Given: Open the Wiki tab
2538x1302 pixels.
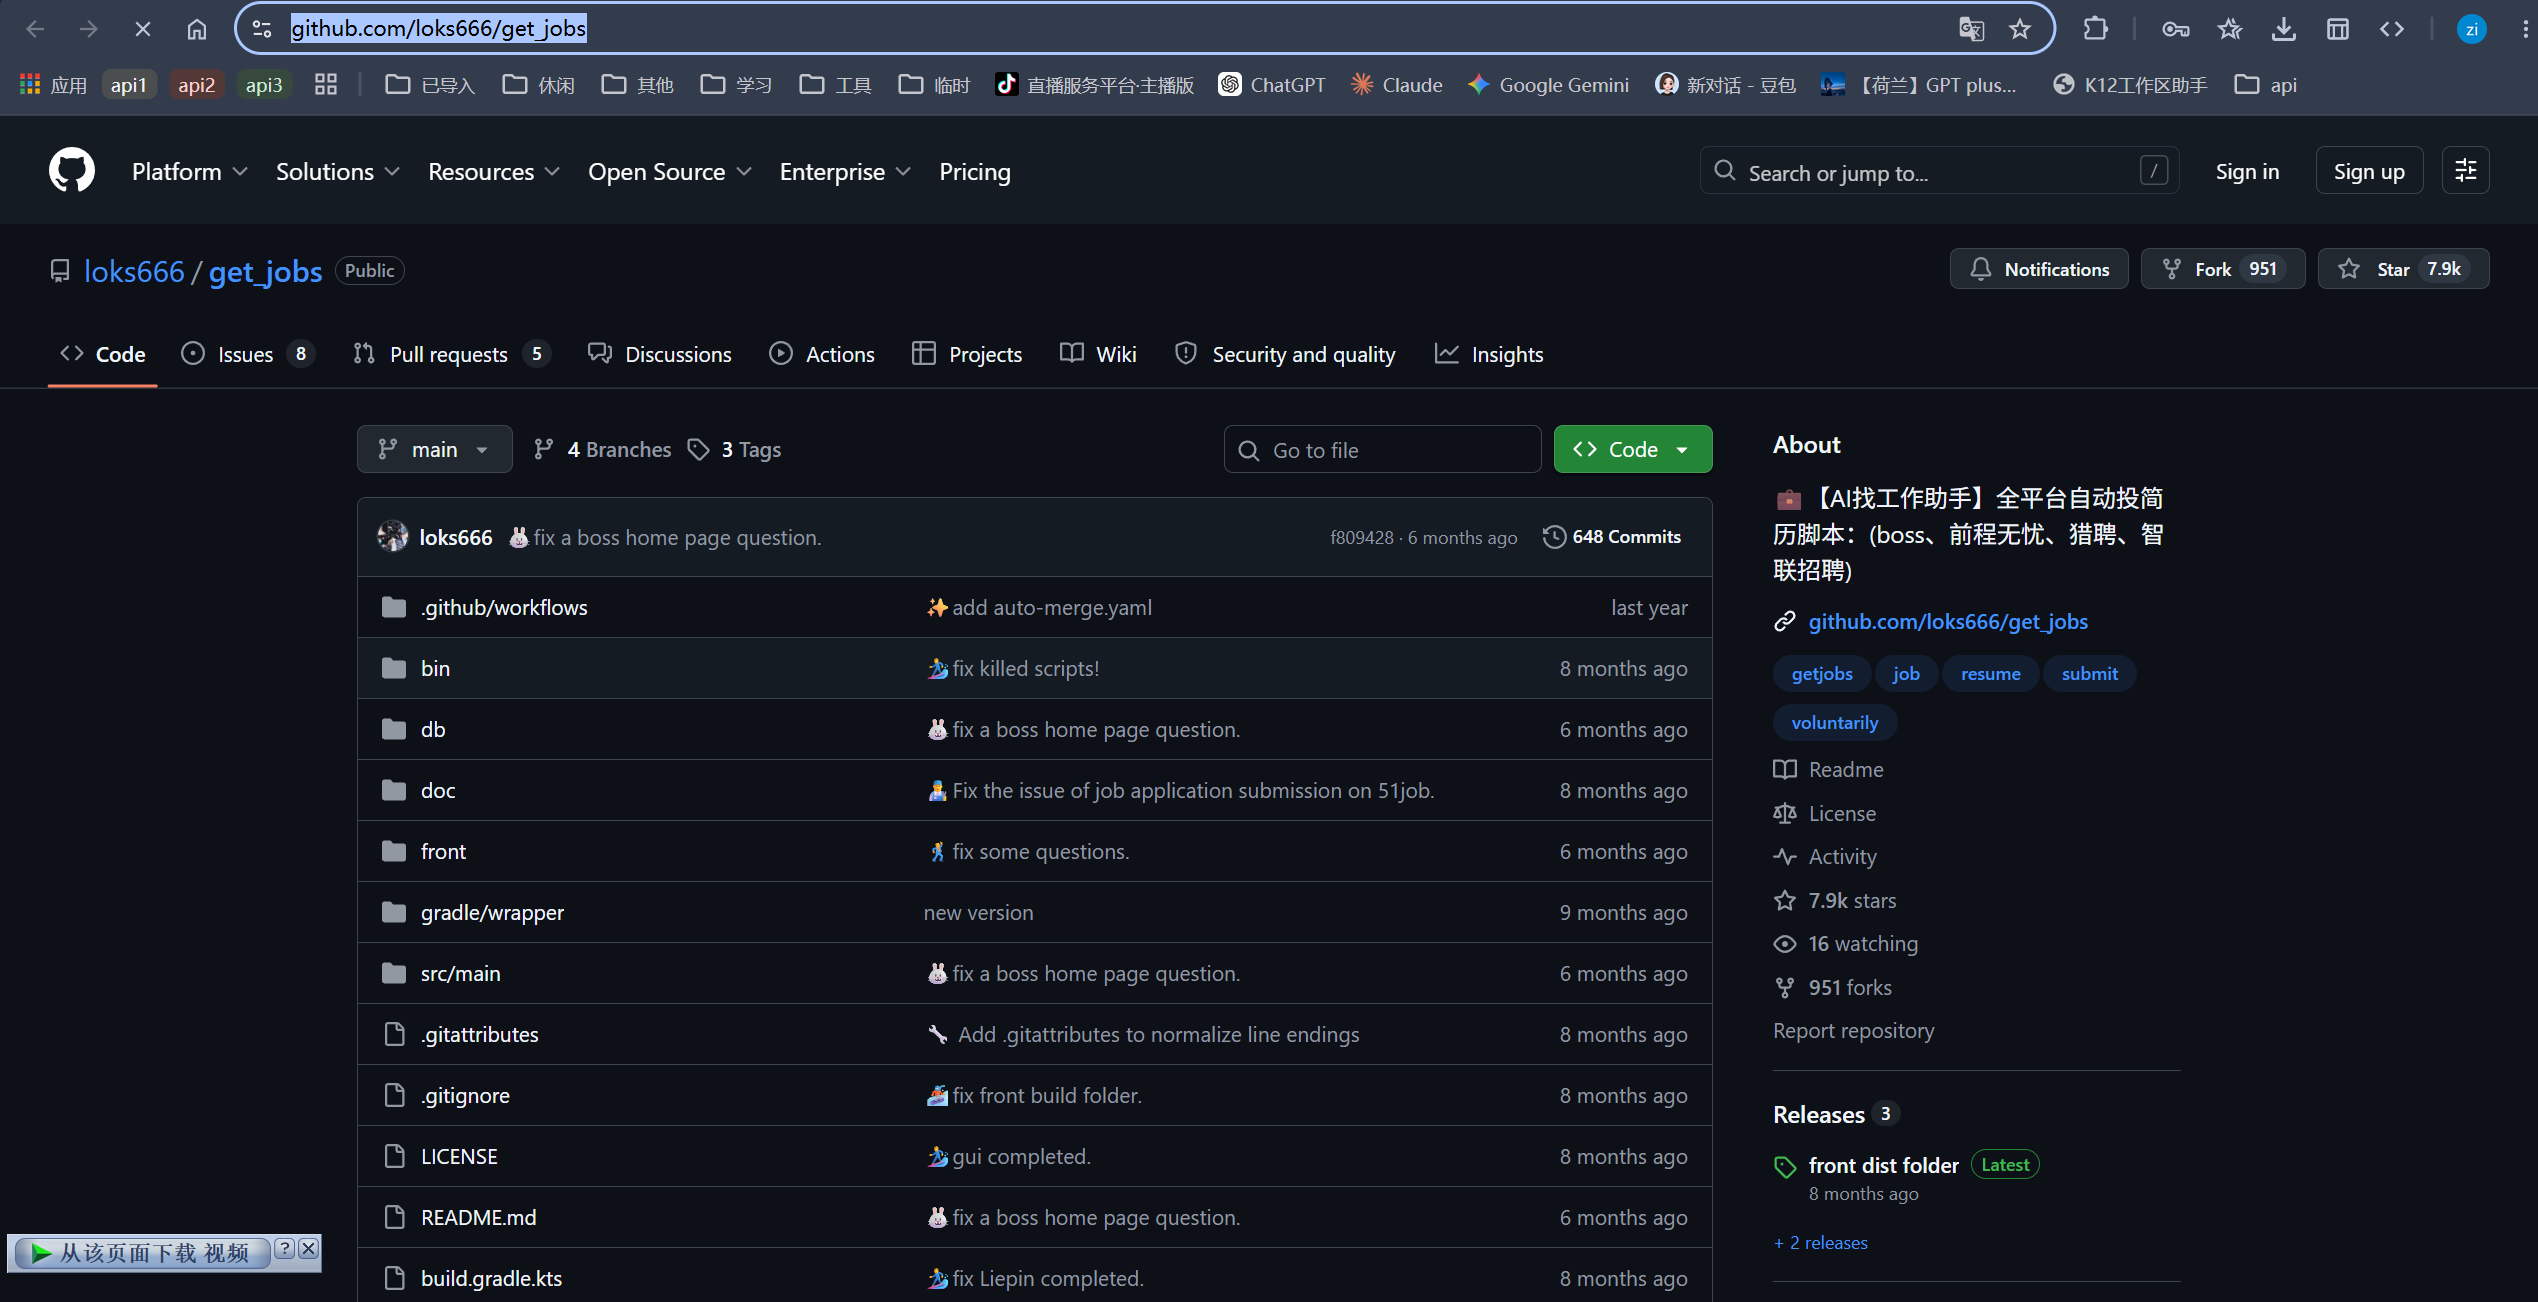Looking at the screenshot, I should (x=1098, y=354).
